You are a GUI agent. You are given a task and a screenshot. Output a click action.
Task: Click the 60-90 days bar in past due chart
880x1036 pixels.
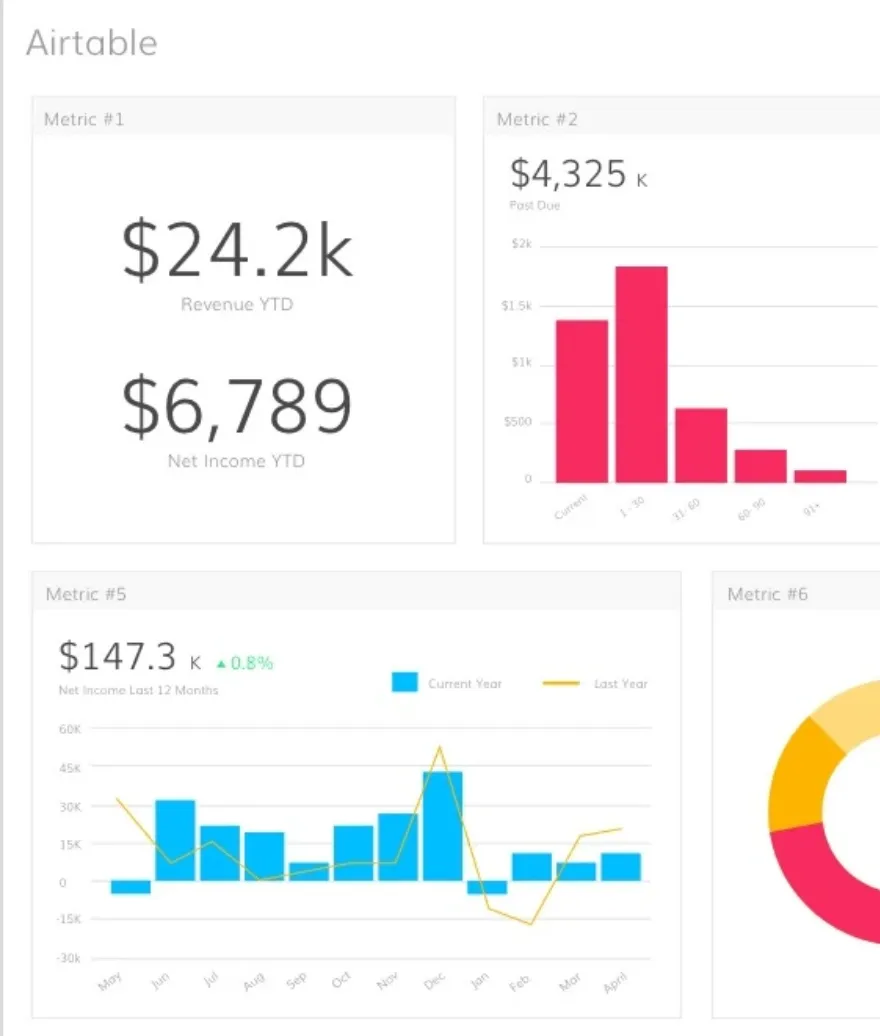(760, 466)
